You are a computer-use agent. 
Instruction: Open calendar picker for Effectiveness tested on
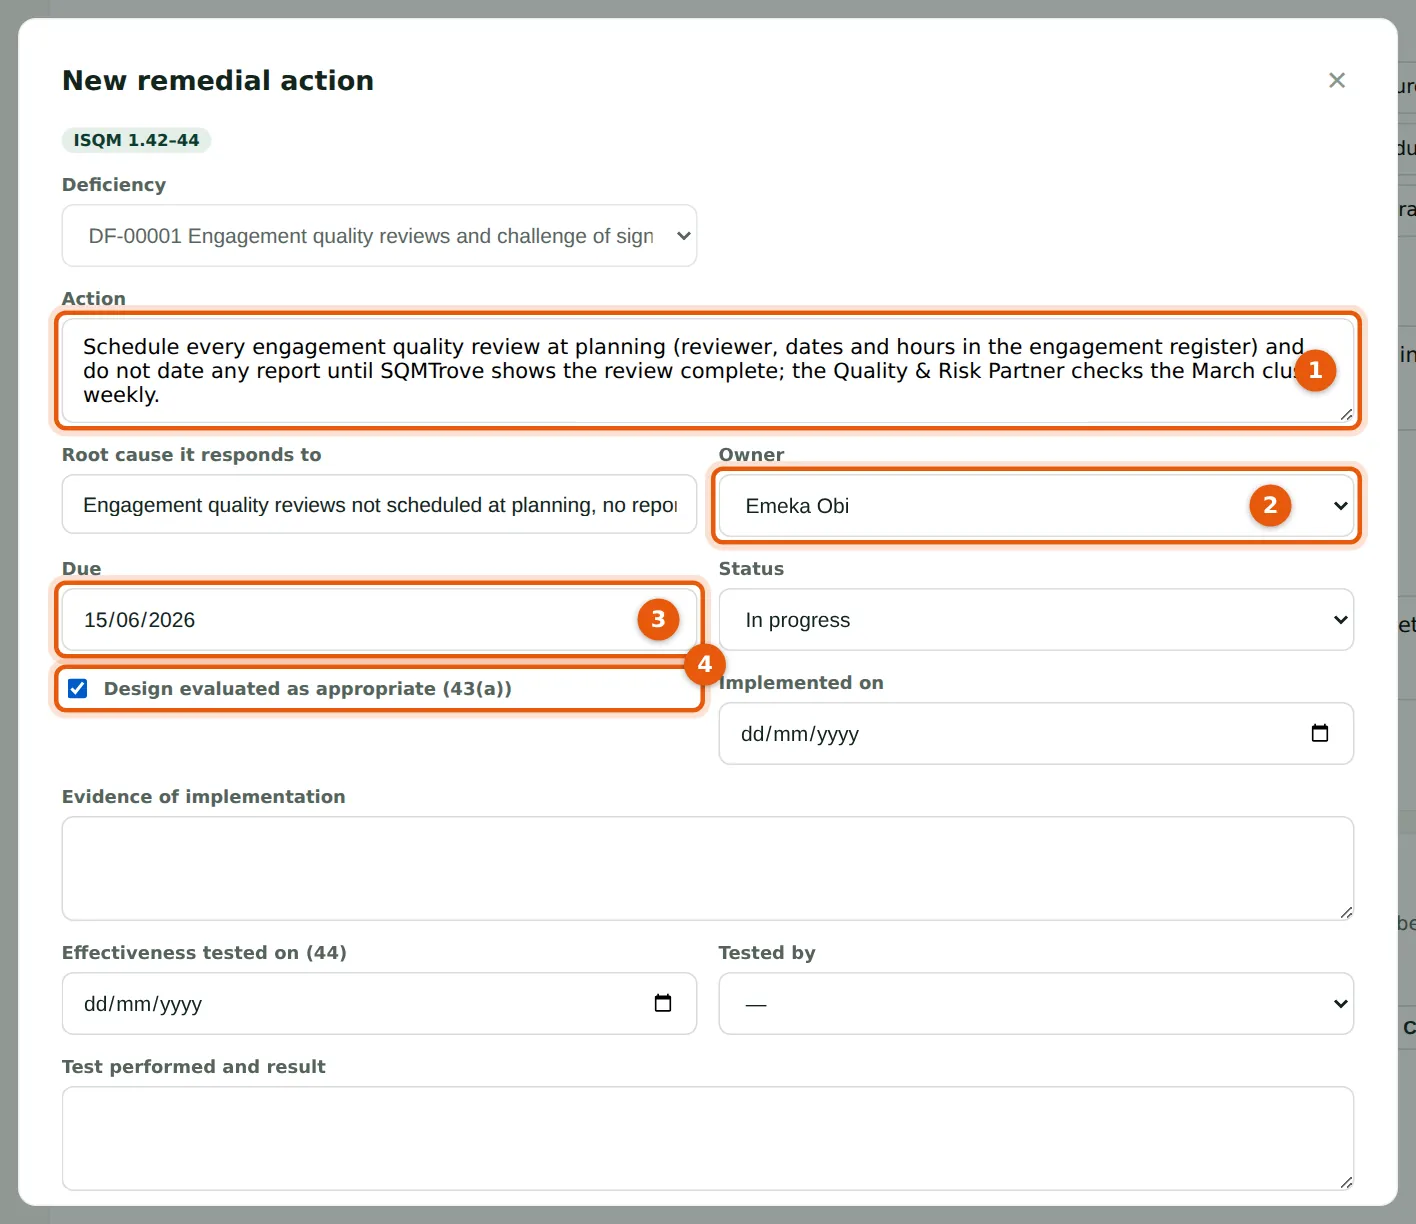click(663, 1003)
